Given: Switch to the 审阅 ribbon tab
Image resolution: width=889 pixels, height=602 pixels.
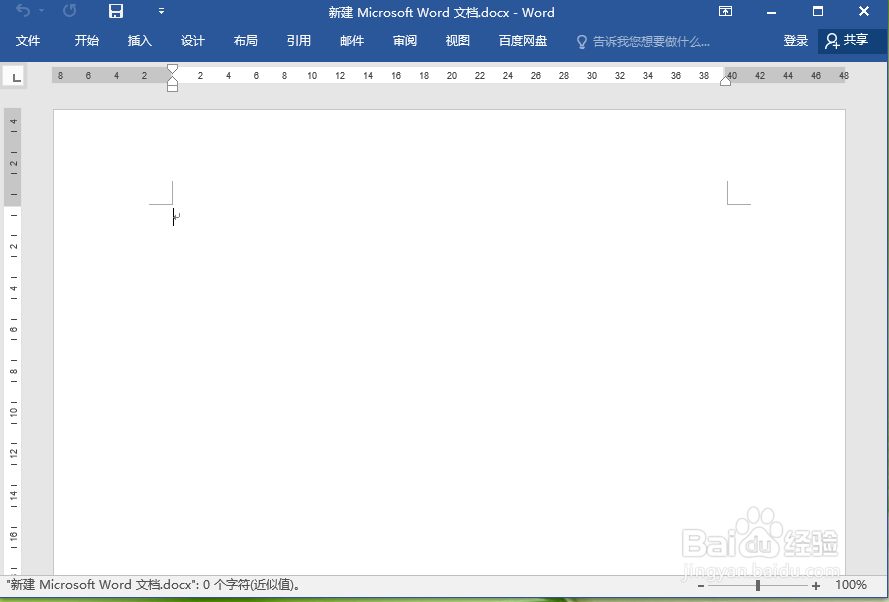Looking at the screenshot, I should click(404, 41).
